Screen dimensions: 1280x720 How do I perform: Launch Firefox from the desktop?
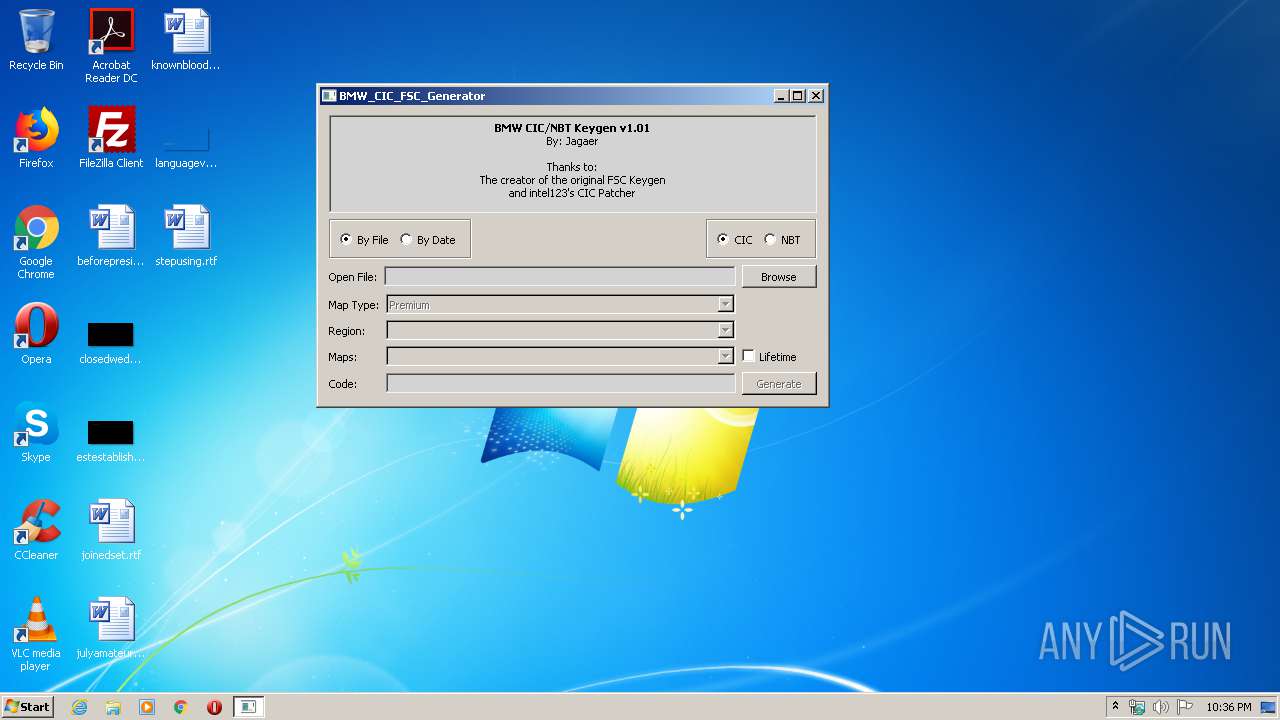(x=36, y=138)
